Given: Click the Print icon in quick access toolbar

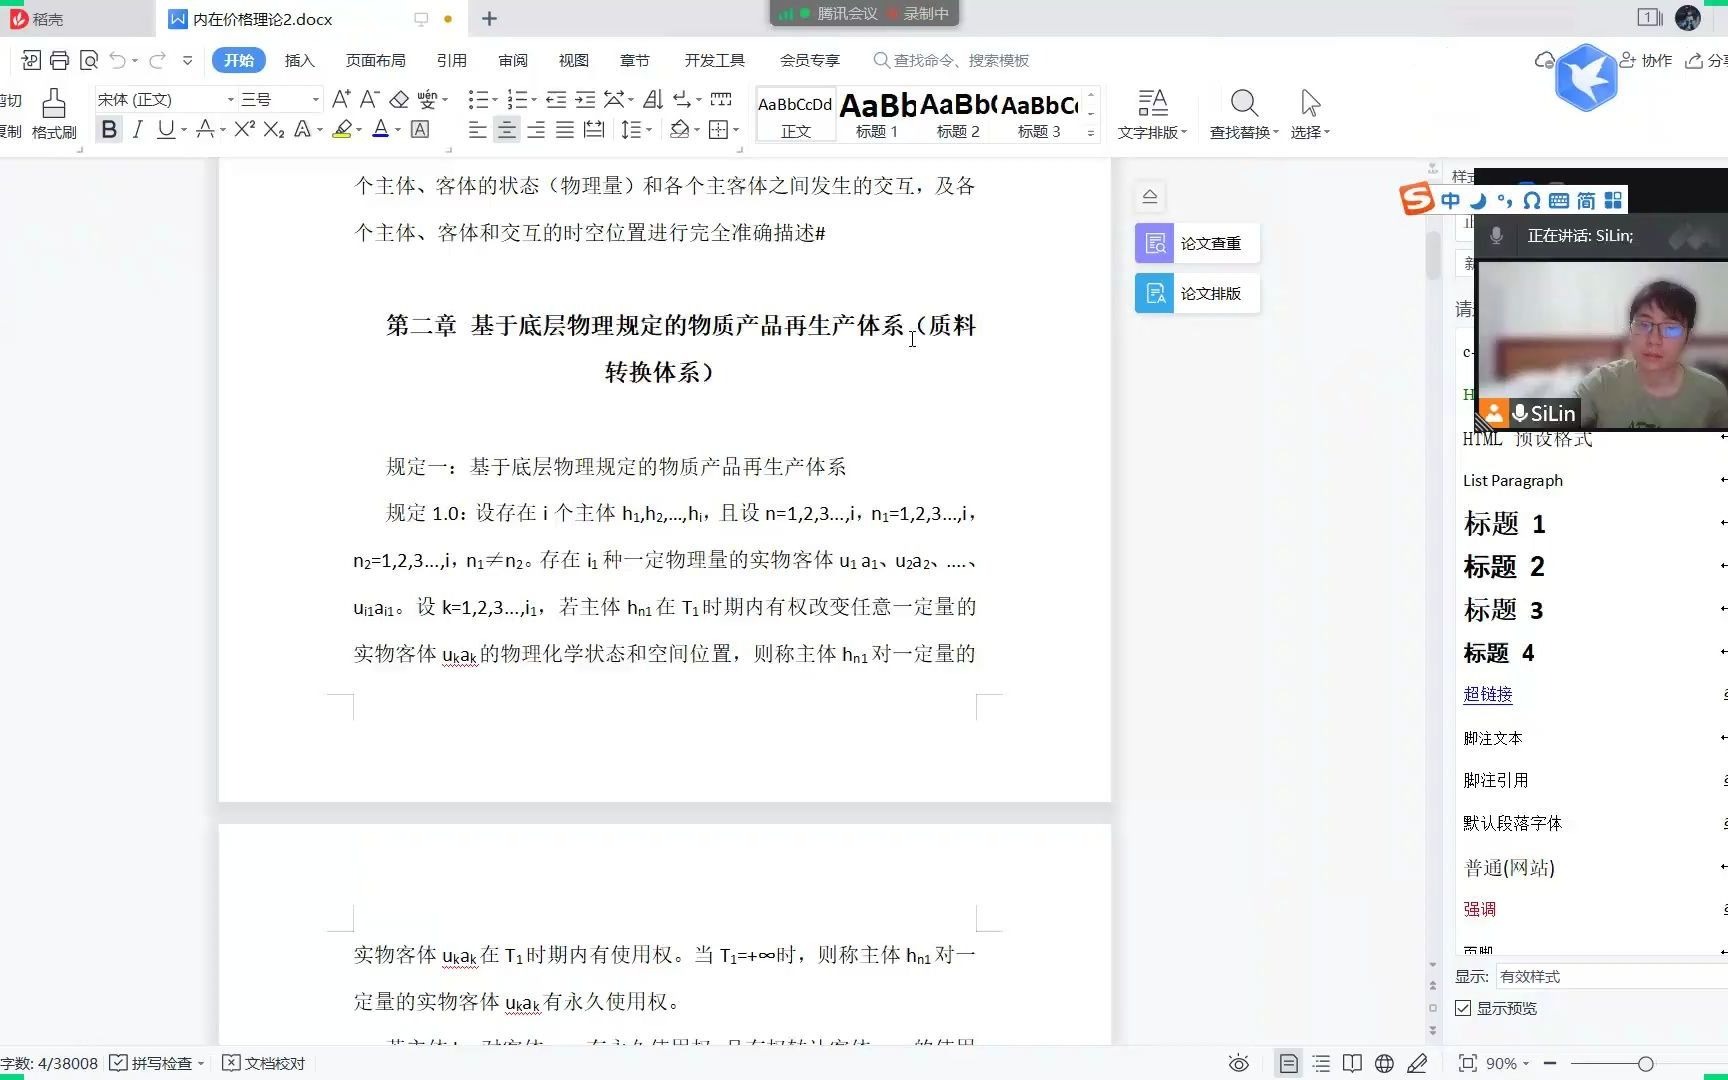Looking at the screenshot, I should [59, 60].
